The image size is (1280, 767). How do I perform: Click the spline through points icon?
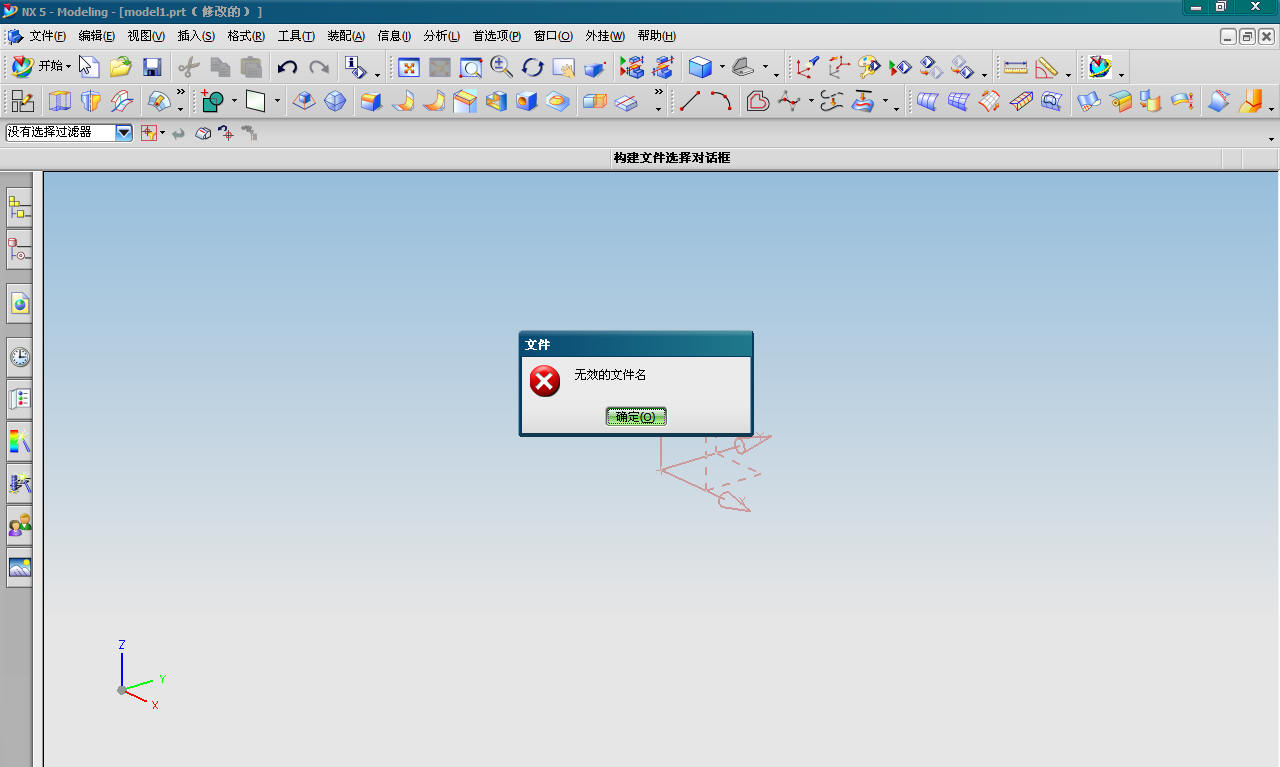790,101
